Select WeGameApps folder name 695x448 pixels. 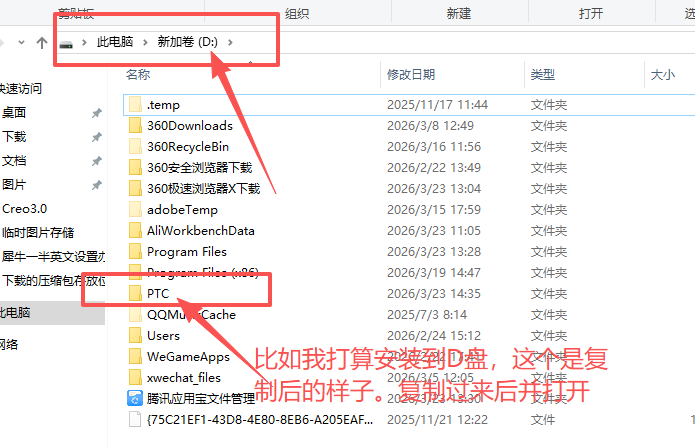188,357
